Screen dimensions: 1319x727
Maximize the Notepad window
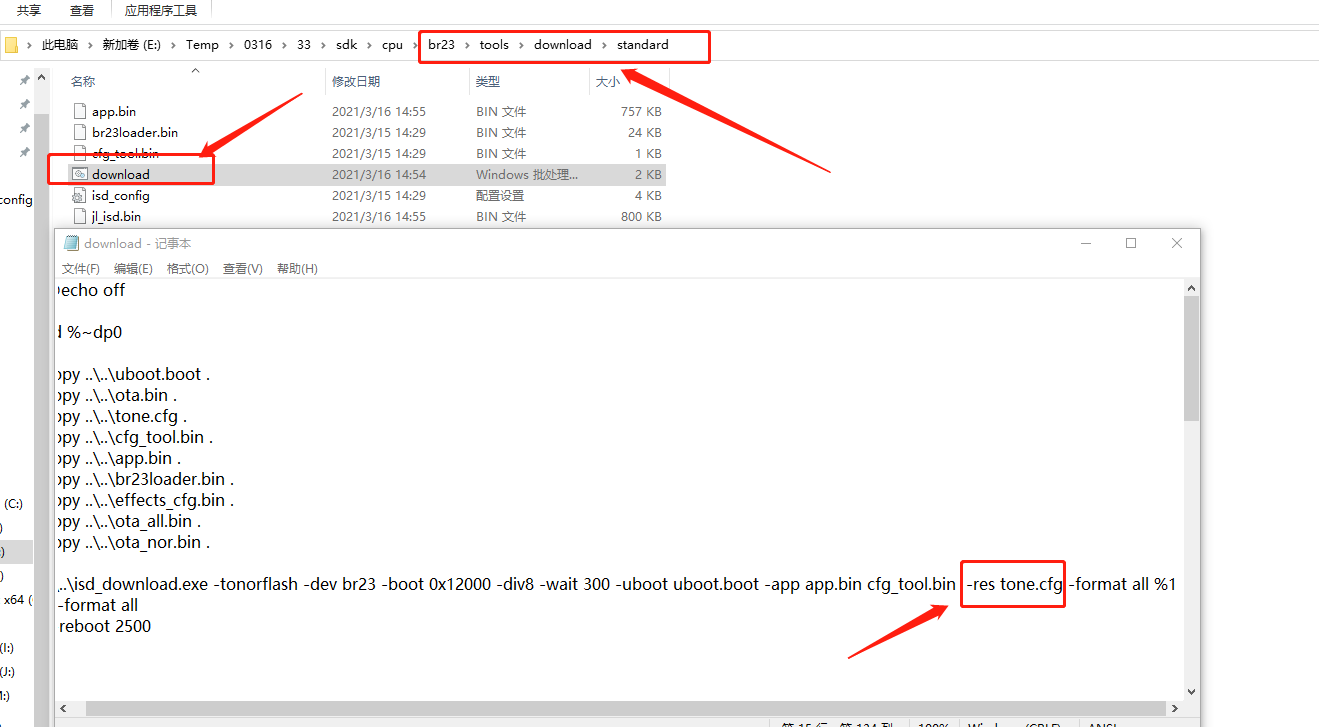1131,243
